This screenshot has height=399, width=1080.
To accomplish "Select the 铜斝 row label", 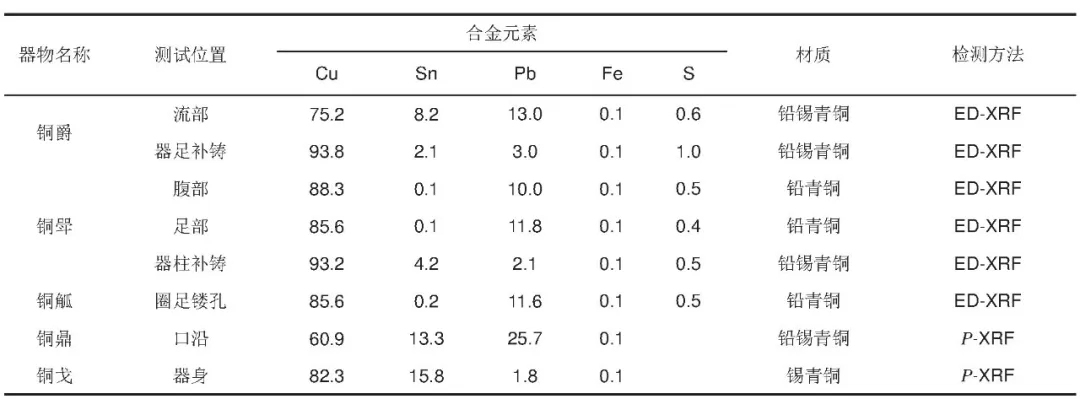I will pos(54,226).
